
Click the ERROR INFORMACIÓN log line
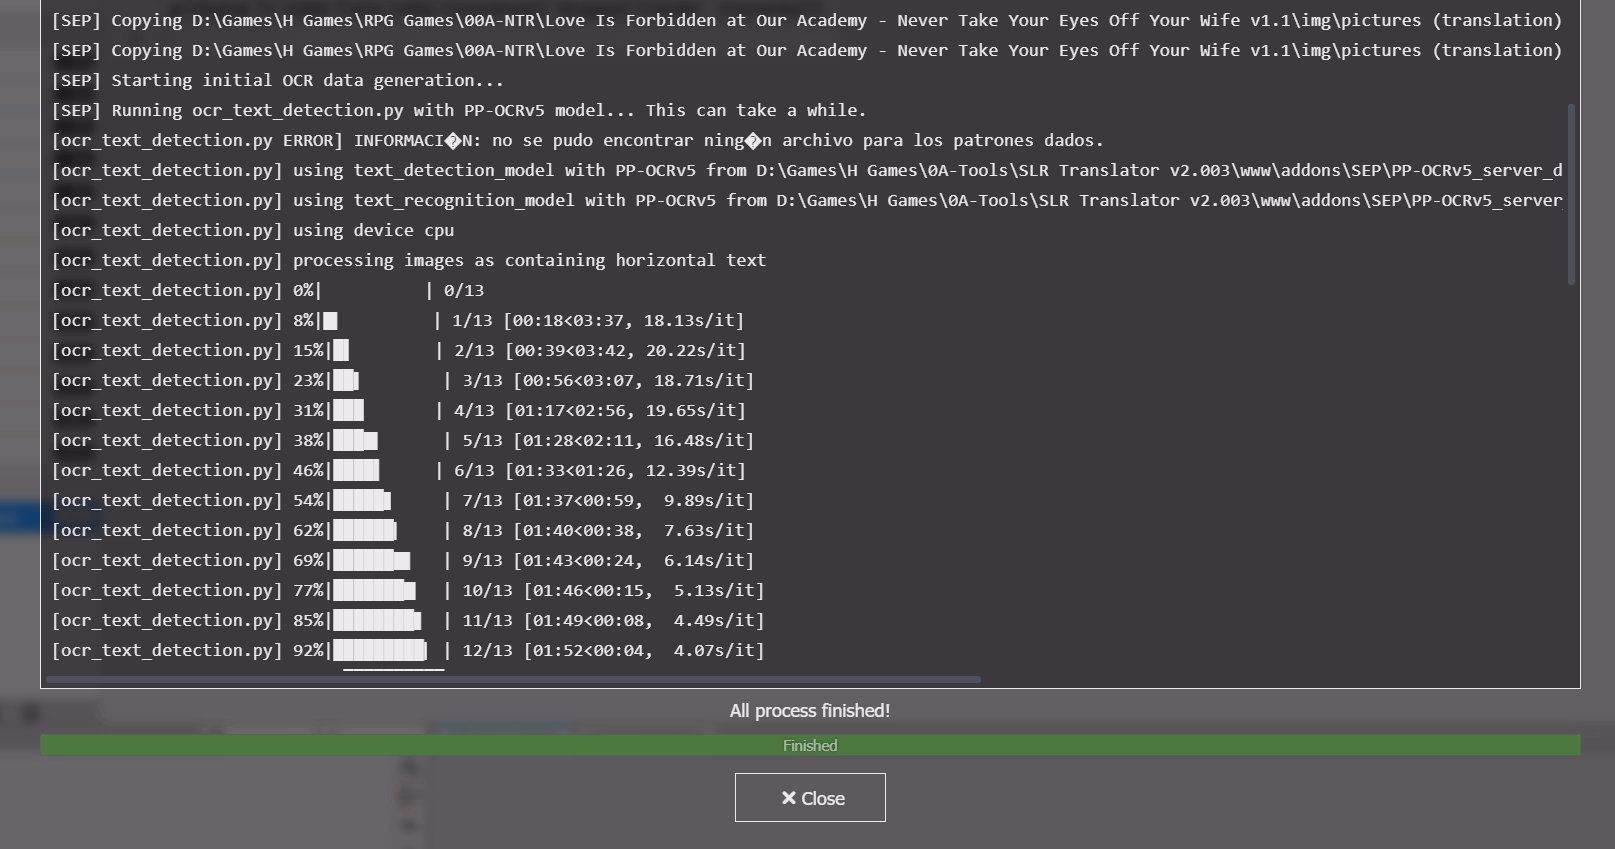point(577,141)
